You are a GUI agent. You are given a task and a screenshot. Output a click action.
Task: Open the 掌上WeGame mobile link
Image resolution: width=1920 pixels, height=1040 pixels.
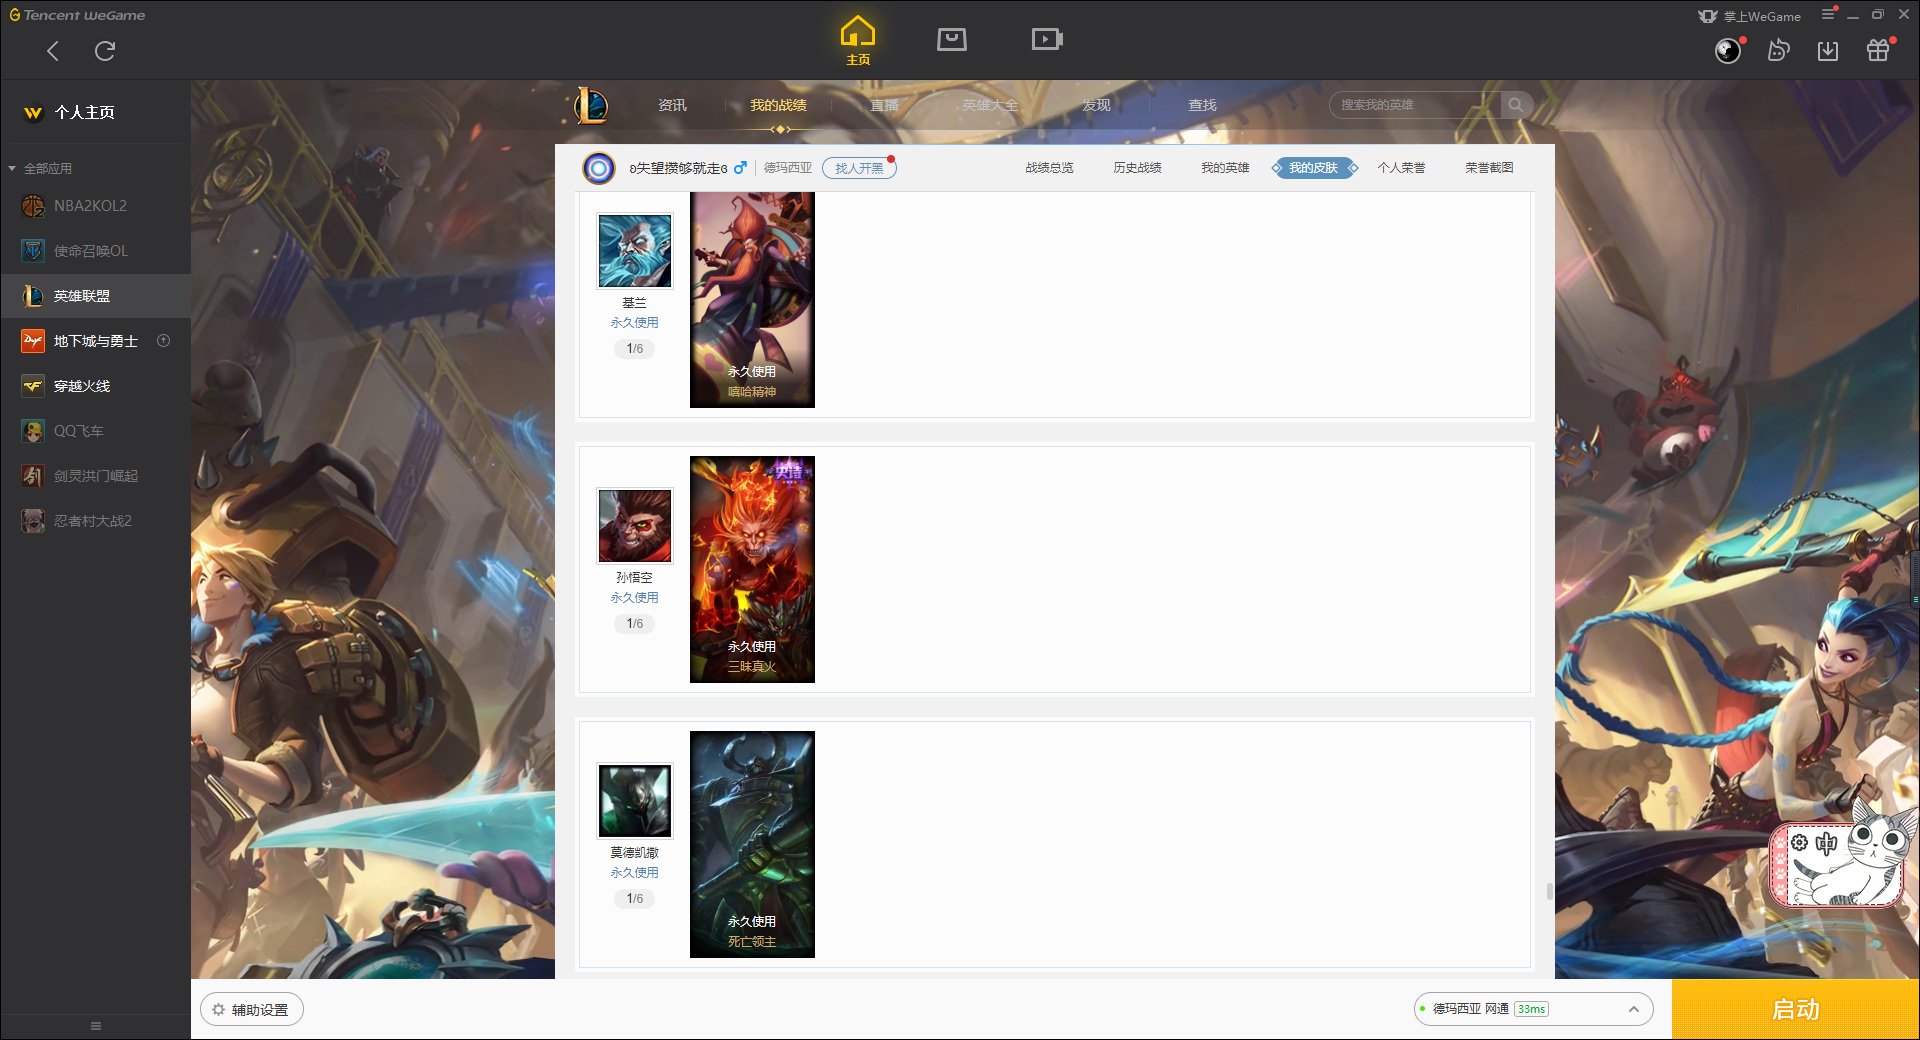click(1750, 16)
